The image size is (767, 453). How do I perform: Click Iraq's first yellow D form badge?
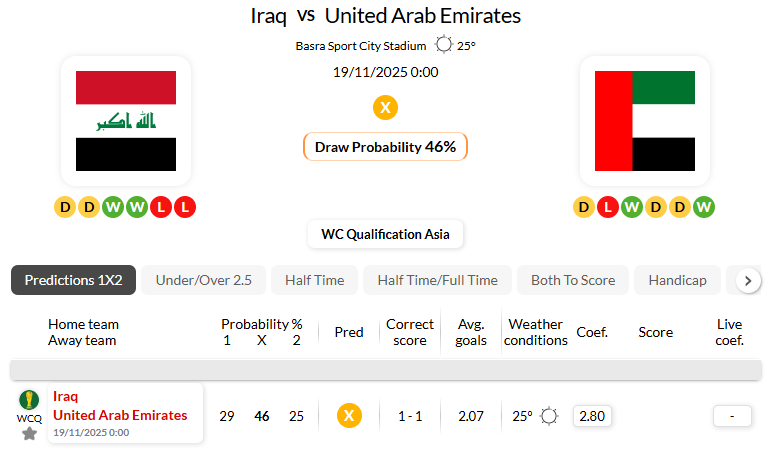click(x=65, y=207)
